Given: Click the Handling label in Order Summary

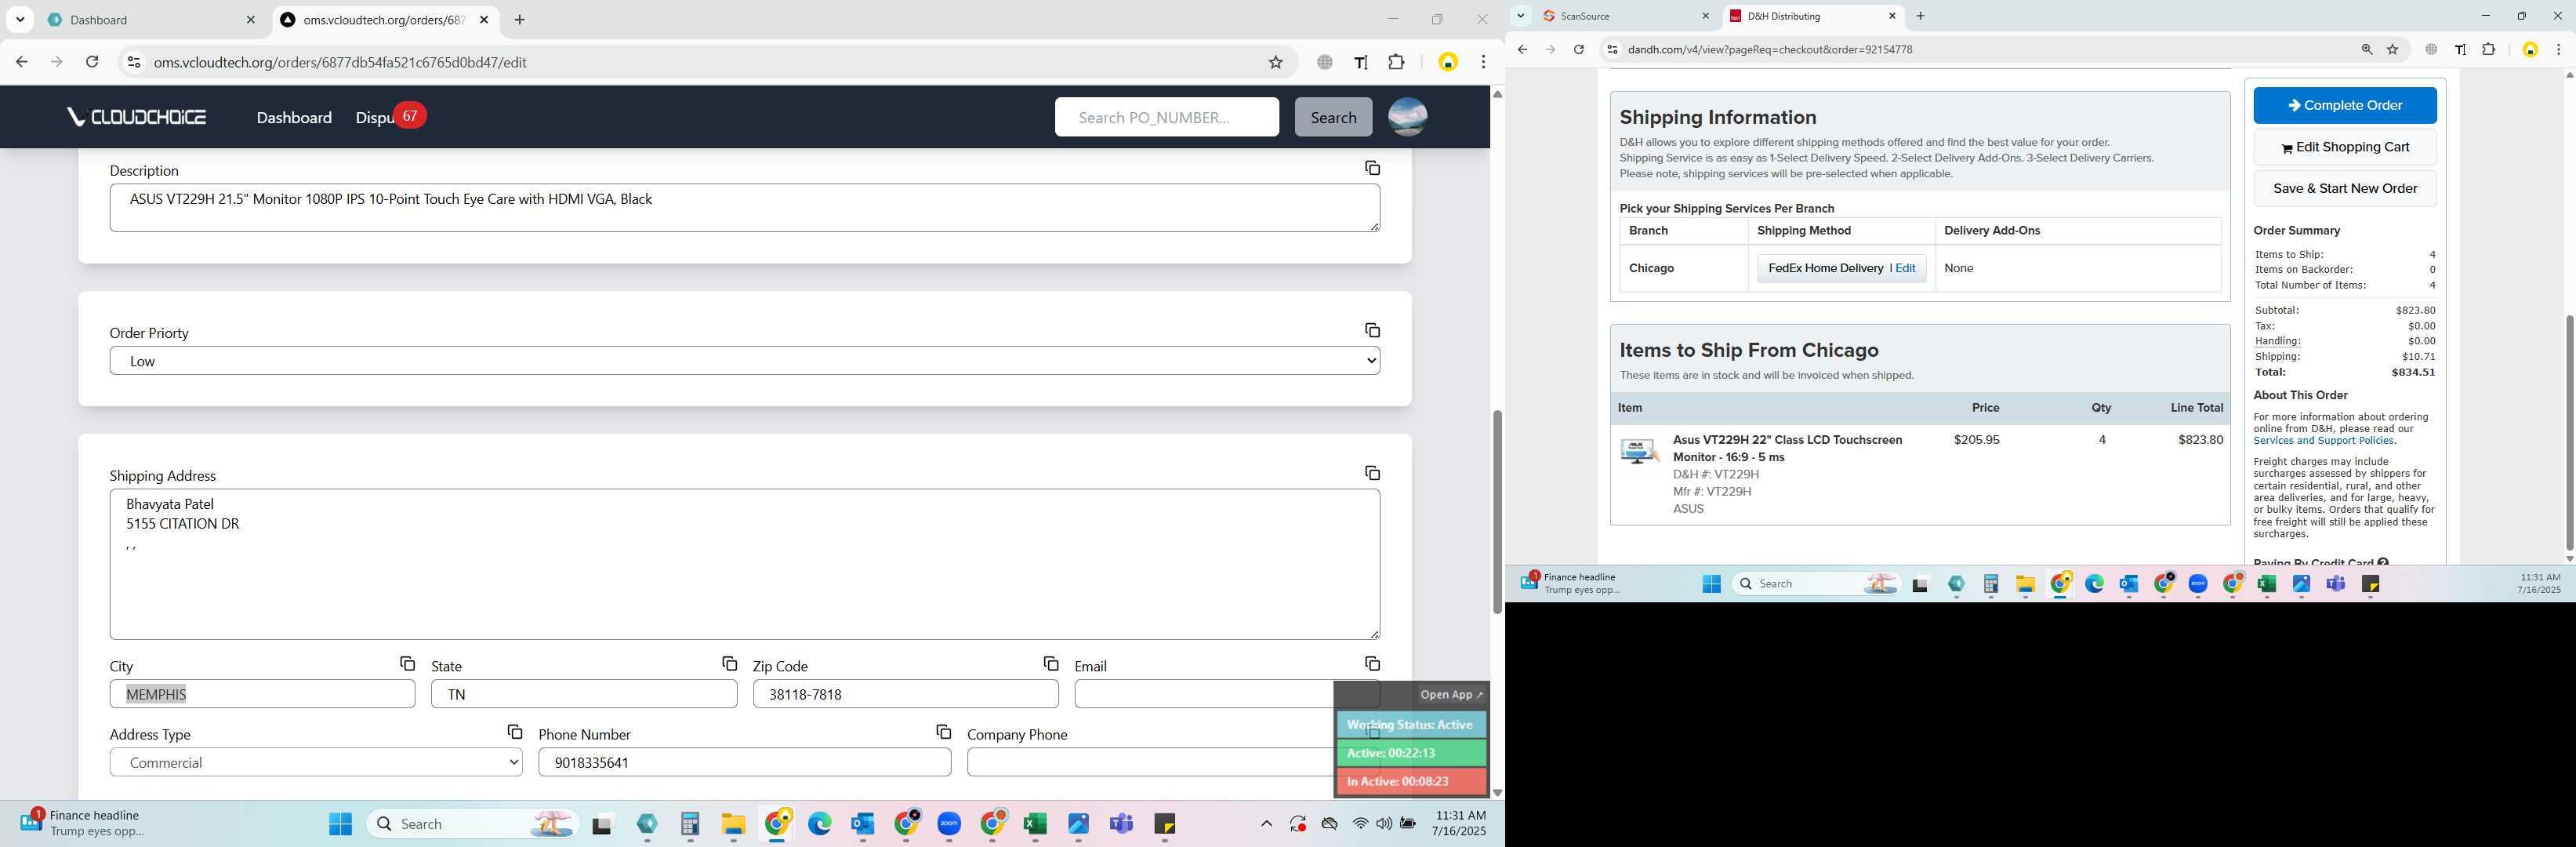Looking at the screenshot, I should pyautogui.click(x=2277, y=341).
